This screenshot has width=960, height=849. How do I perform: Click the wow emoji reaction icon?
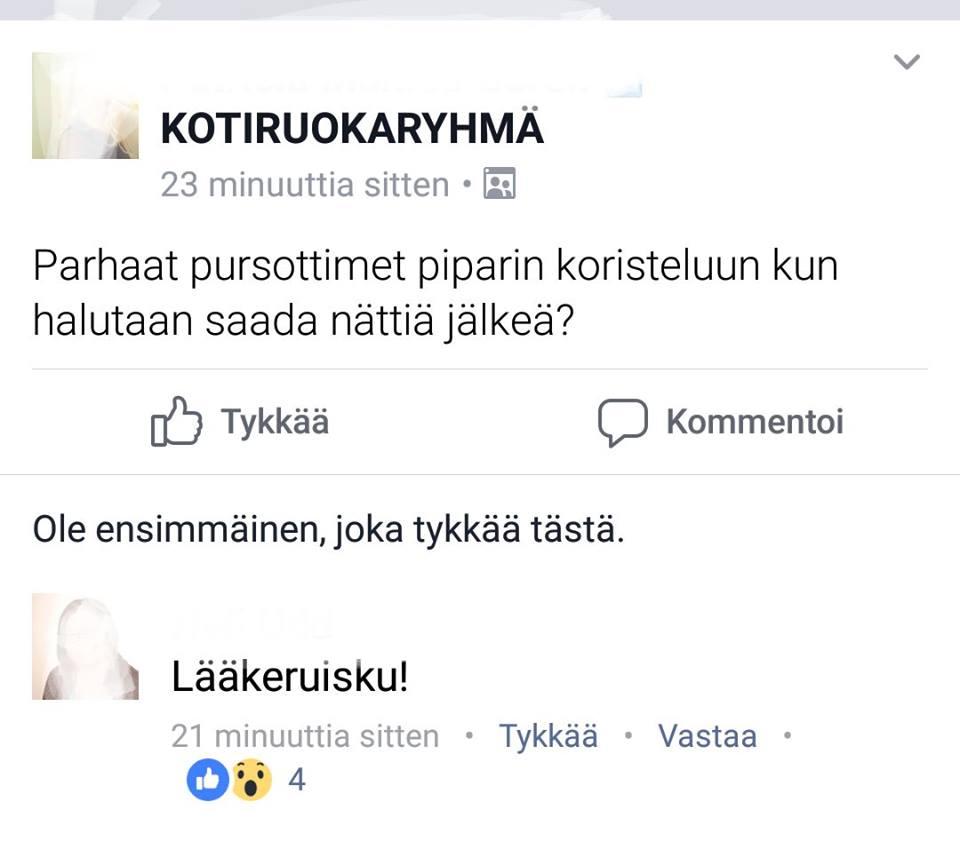tap(252, 780)
